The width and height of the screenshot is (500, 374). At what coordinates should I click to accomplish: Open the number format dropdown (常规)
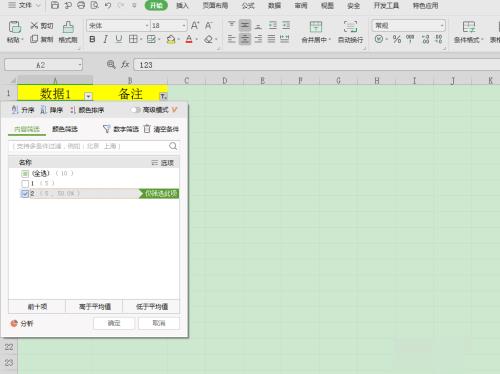pyautogui.click(x=442, y=26)
